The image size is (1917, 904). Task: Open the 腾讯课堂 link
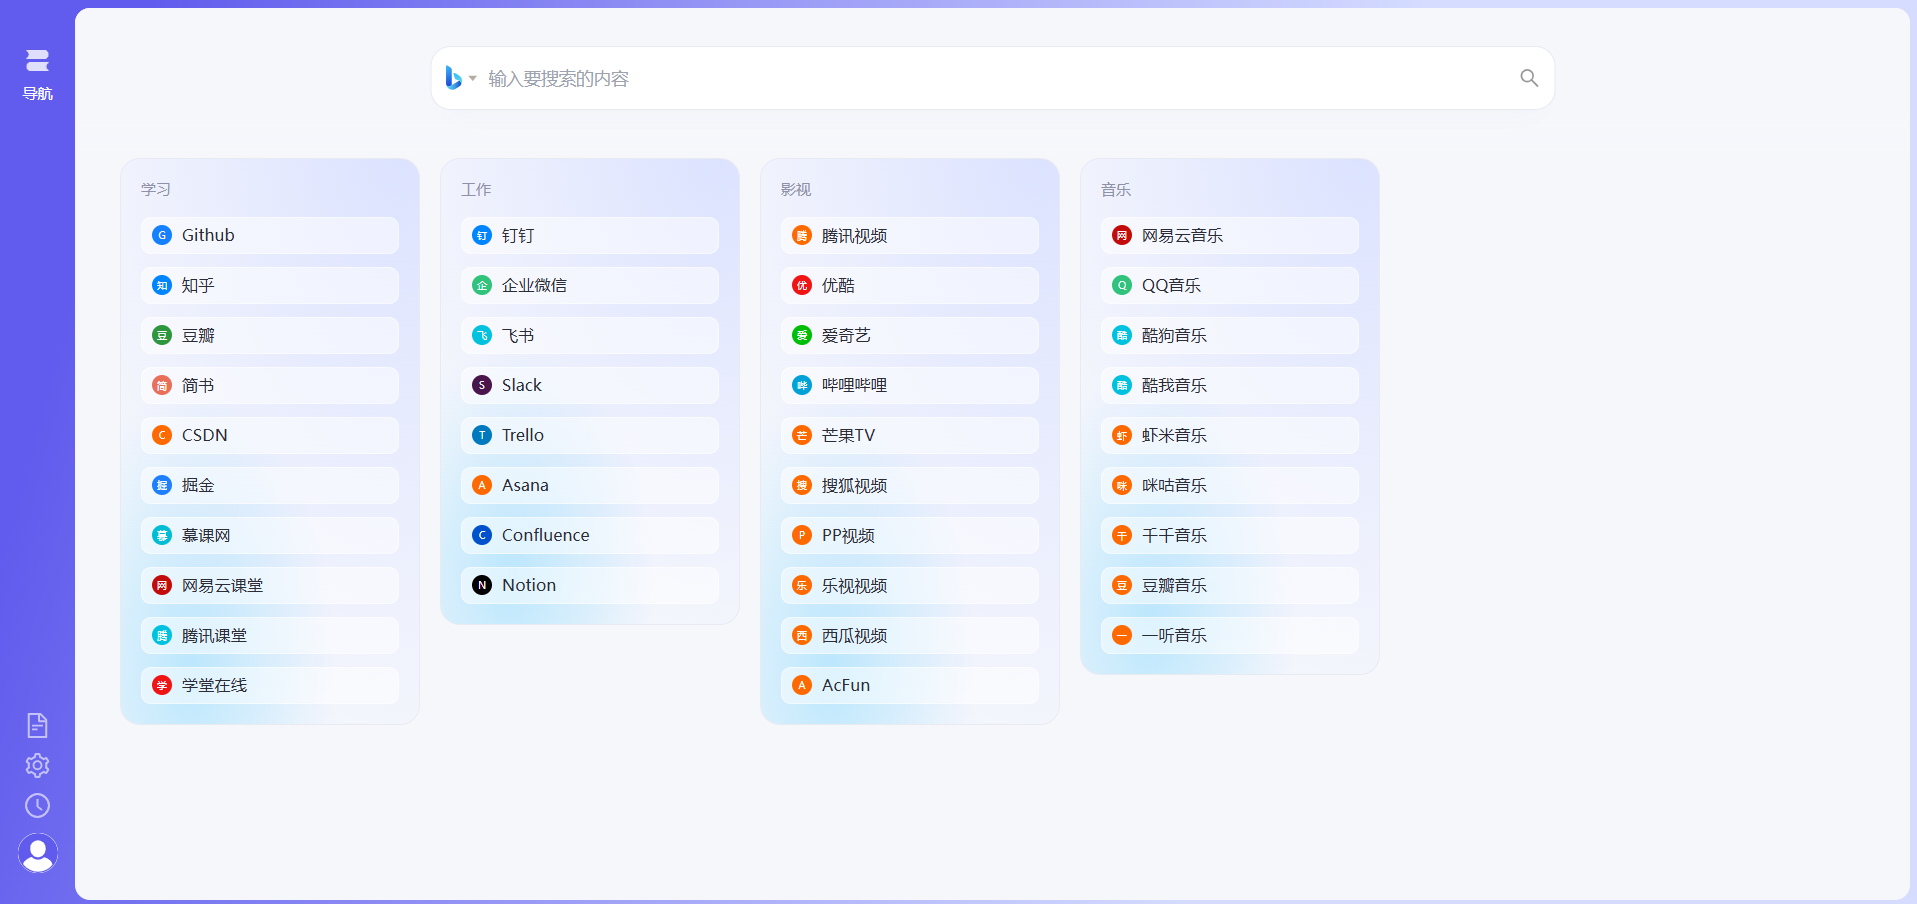[x=270, y=635]
